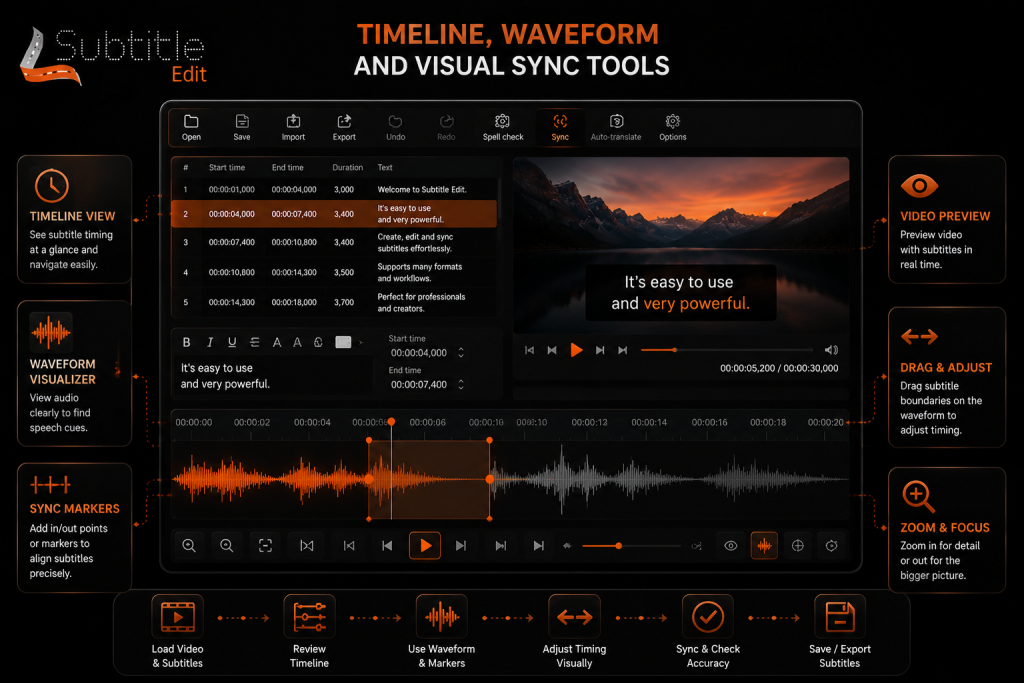Viewport: 1024px width, 683px height.
Task: Open a subtitle file with Open
Action: (191, 127)
